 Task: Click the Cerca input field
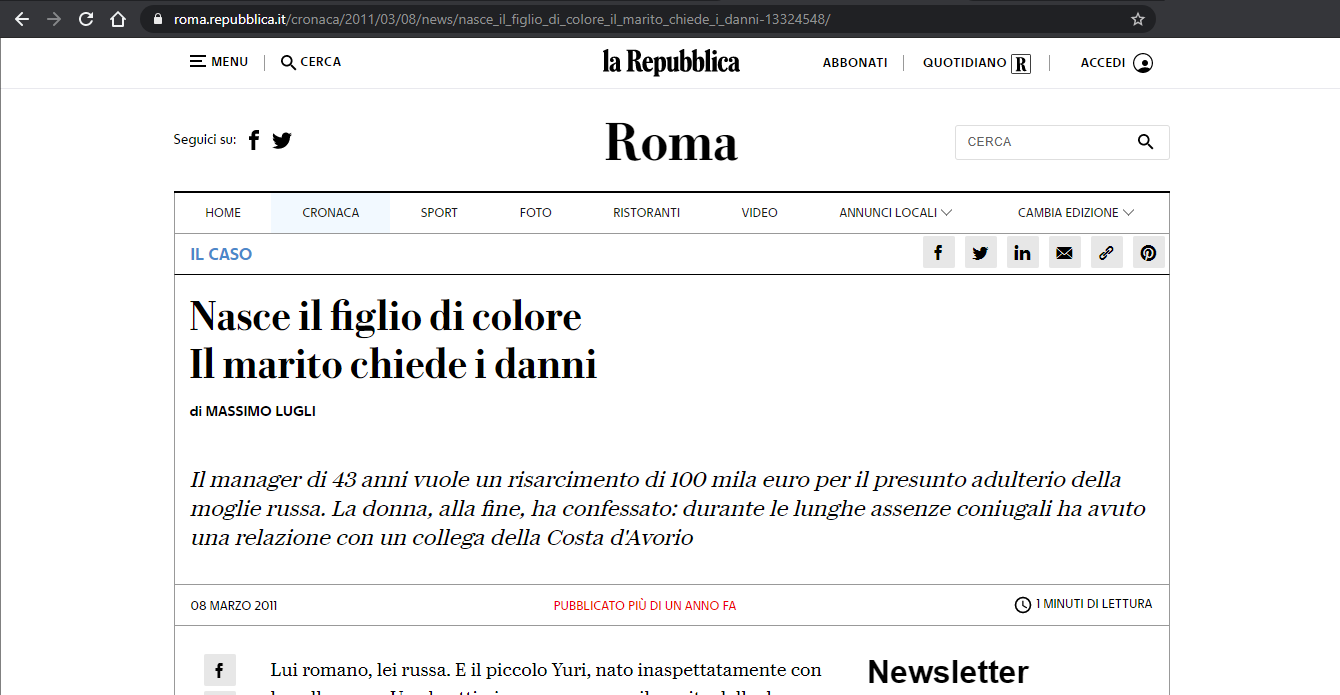click(1045, 142)
